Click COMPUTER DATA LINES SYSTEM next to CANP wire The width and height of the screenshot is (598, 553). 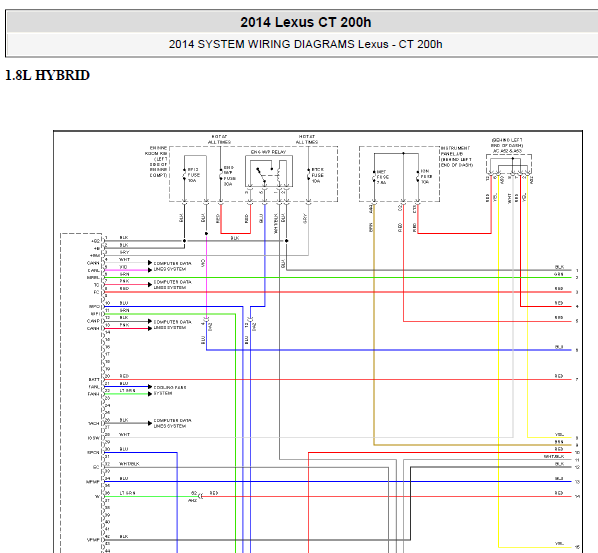172,325
